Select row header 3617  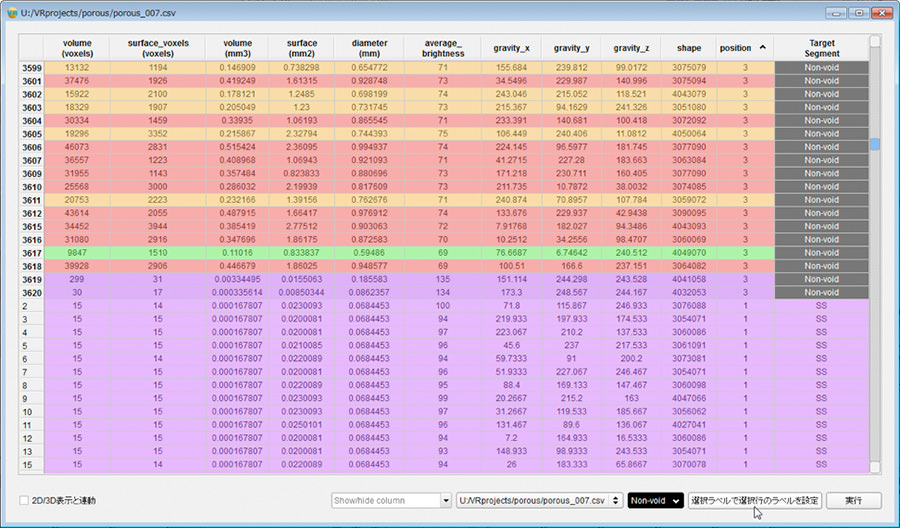coord(32,253)
